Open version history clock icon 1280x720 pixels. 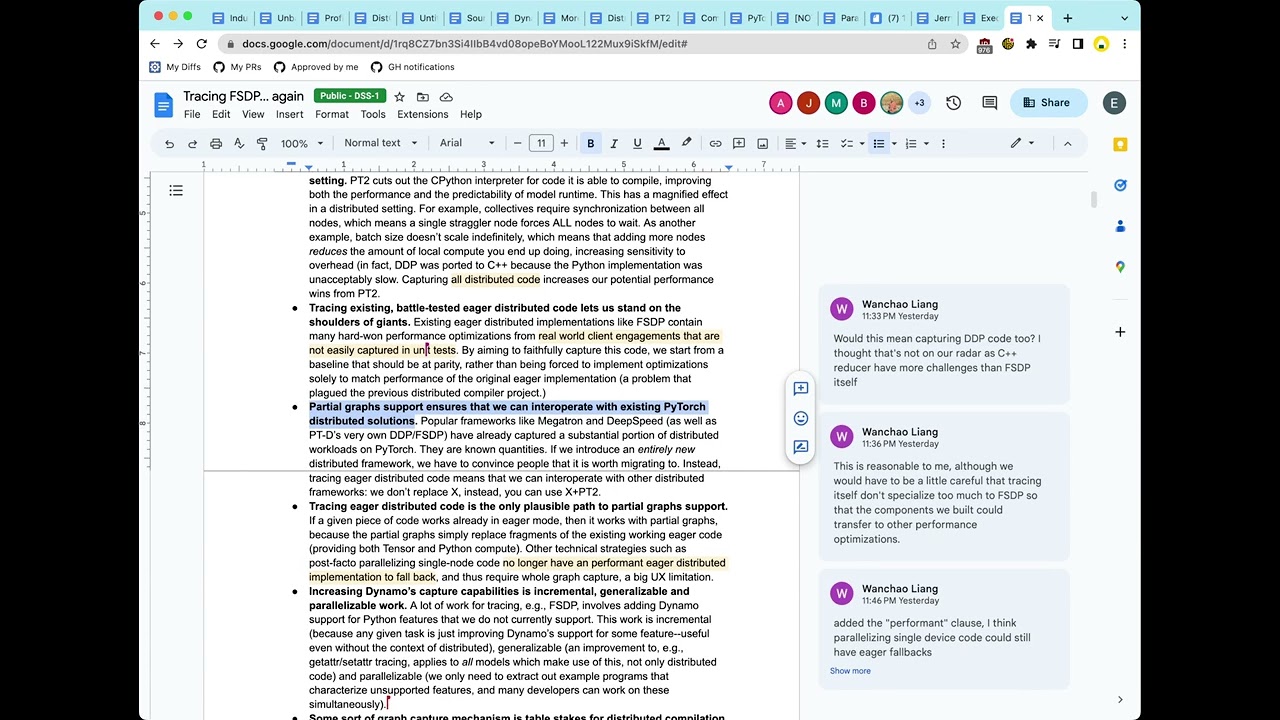click(x=953, y=102)
